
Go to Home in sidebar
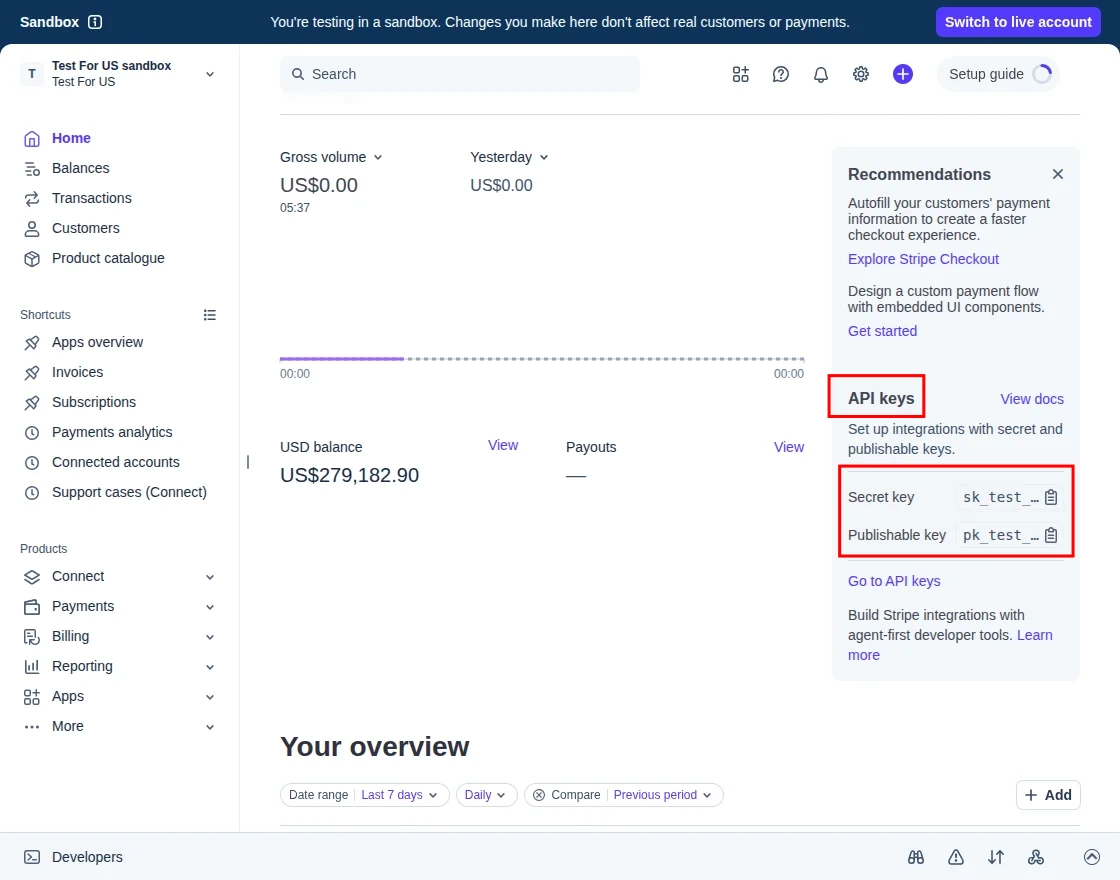tap(71, 138)
